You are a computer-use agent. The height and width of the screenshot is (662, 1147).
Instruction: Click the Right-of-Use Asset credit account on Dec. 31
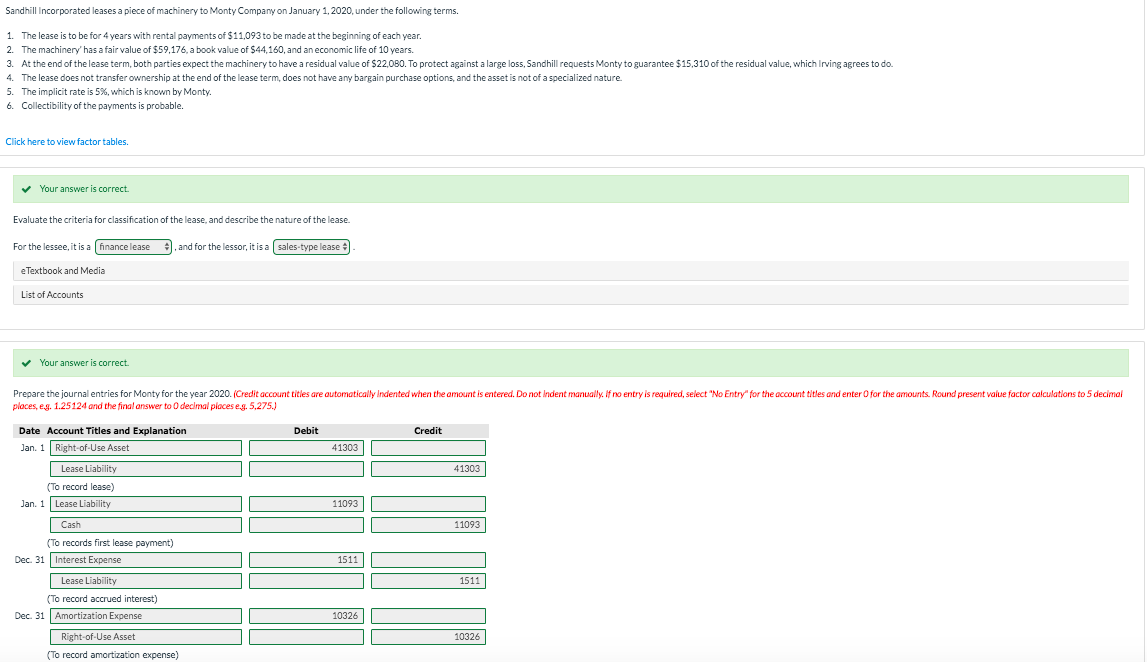(146, 637)
